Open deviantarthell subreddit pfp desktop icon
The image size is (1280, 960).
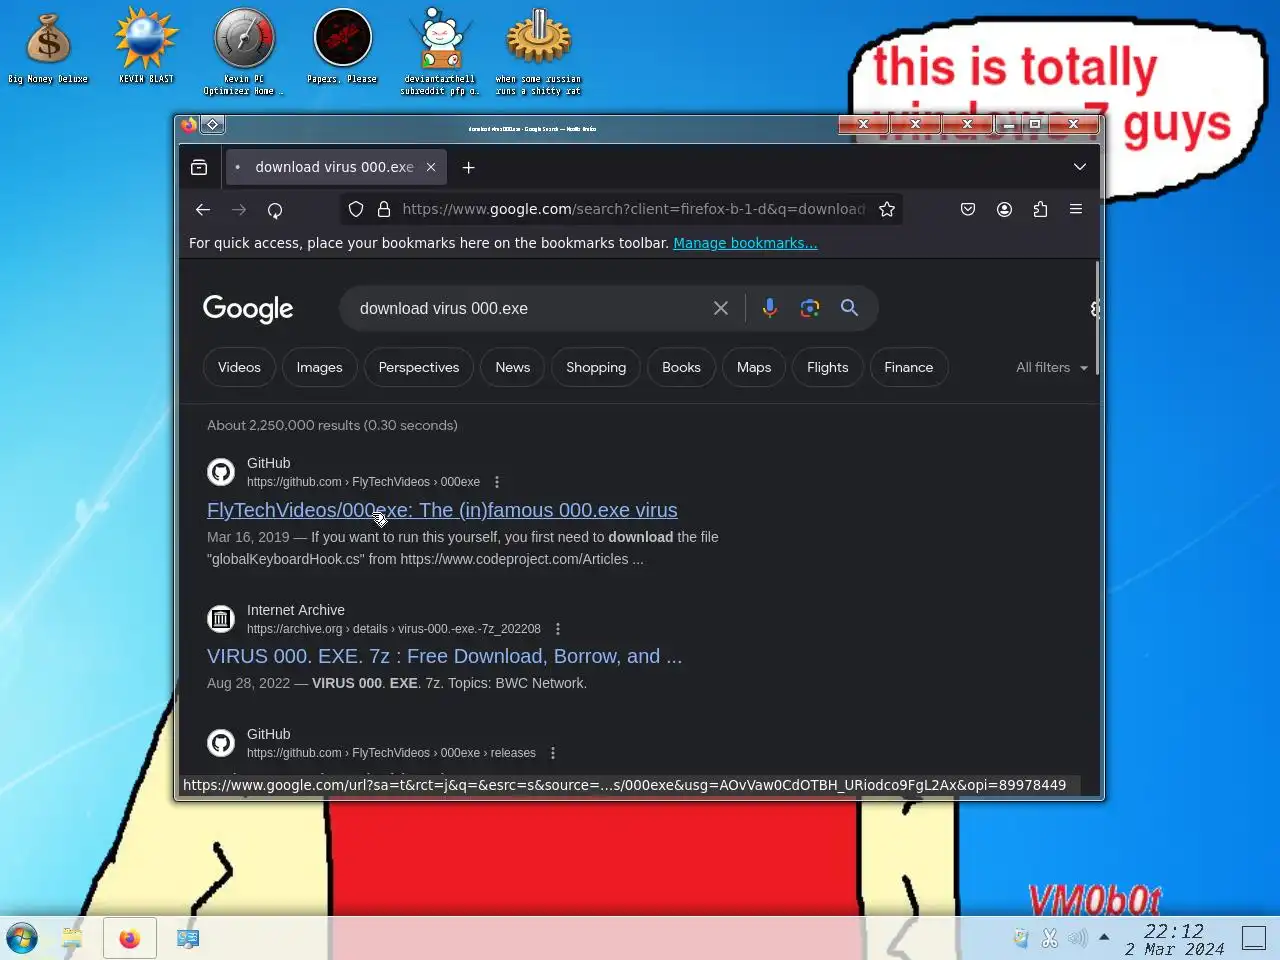tap(440, 52)
